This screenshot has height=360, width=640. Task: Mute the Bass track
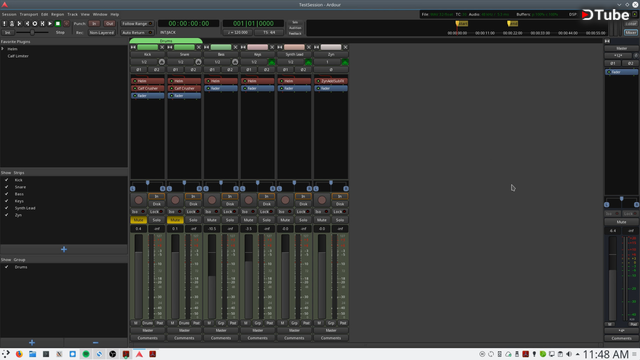[212, 220]
